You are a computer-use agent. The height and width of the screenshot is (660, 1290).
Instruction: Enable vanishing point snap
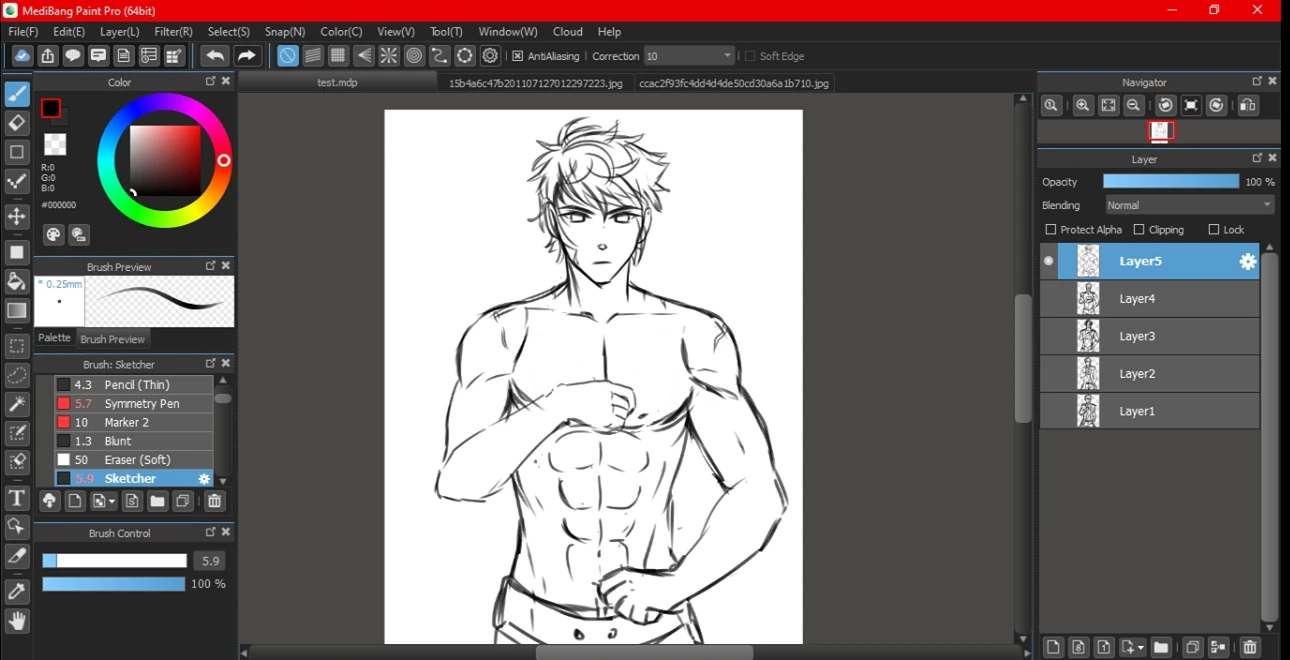(364, 56)
